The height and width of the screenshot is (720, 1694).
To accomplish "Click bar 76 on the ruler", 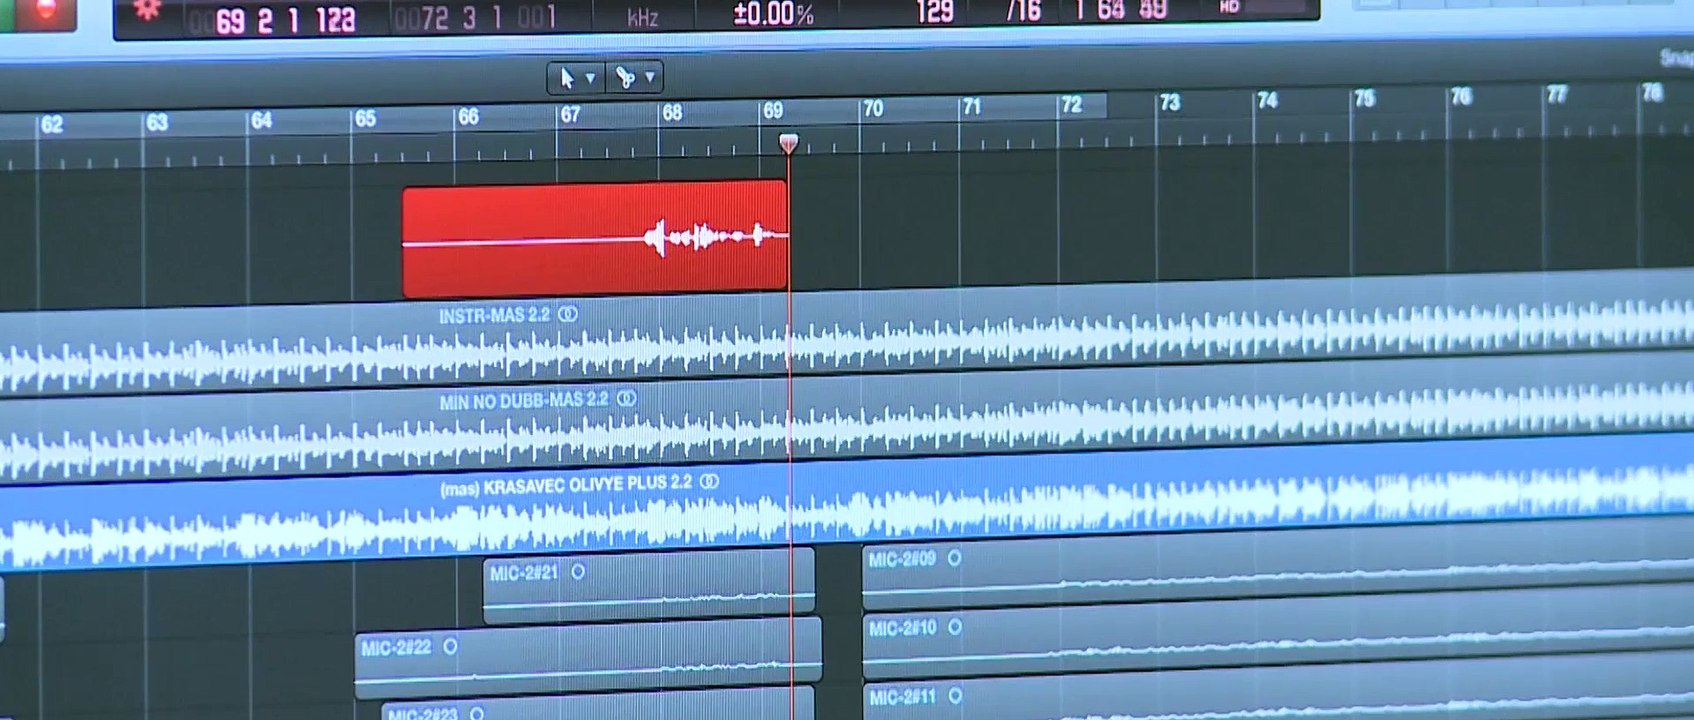I will click(1461, 97).
